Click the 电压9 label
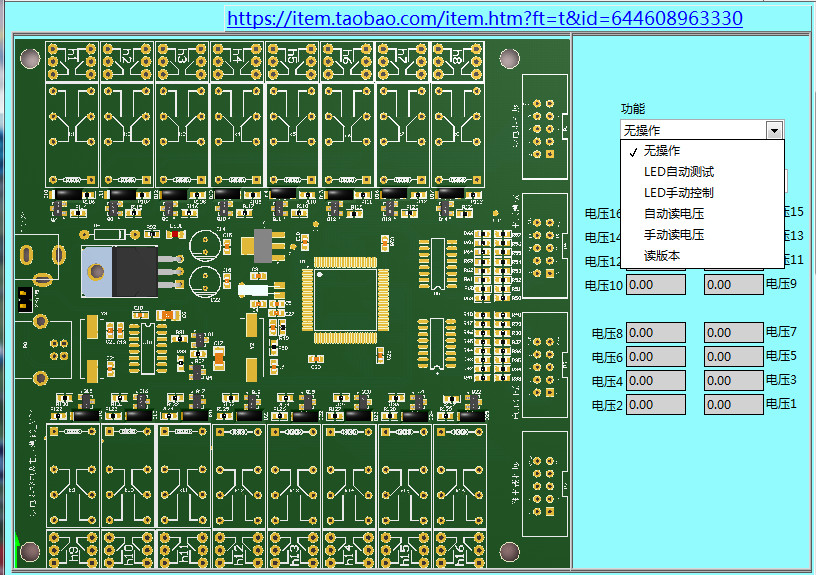The width and height of the screenshot is (816, 575). tap(781, 284)
